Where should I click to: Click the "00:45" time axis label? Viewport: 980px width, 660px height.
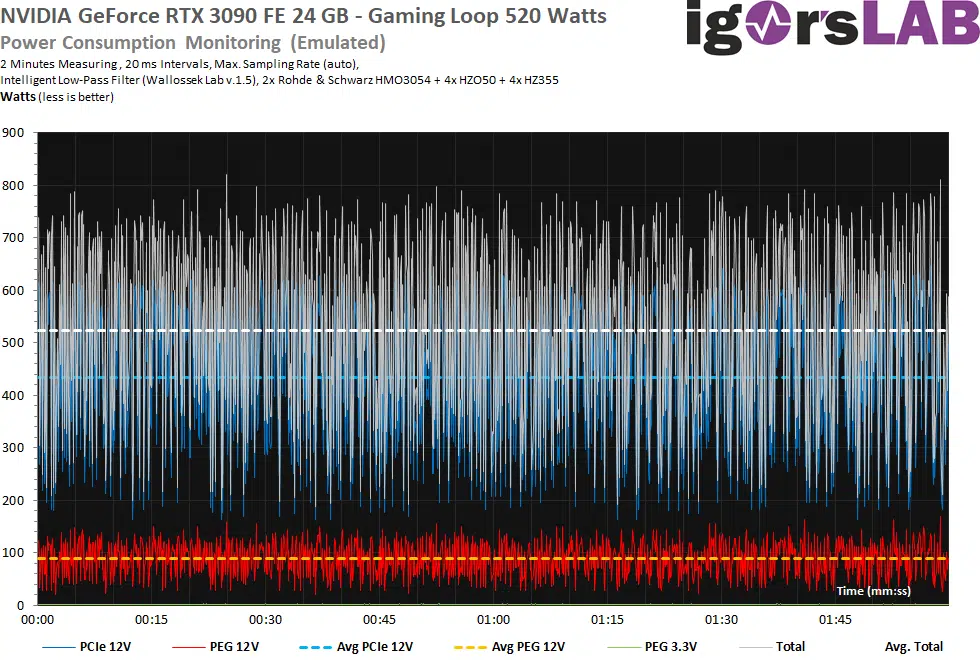click(x=379, y=619)
